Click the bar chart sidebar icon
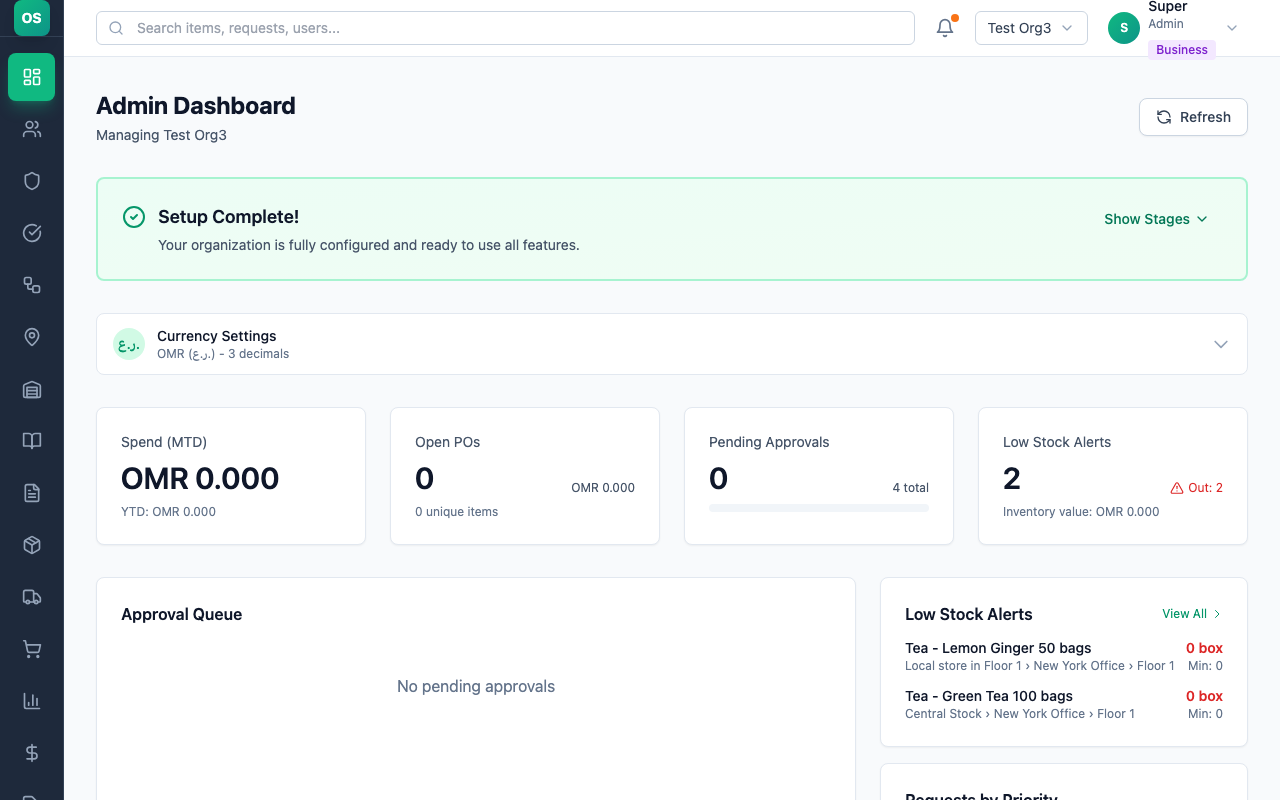The width and height of the screenshot is (1280, 800). [32, 701]
